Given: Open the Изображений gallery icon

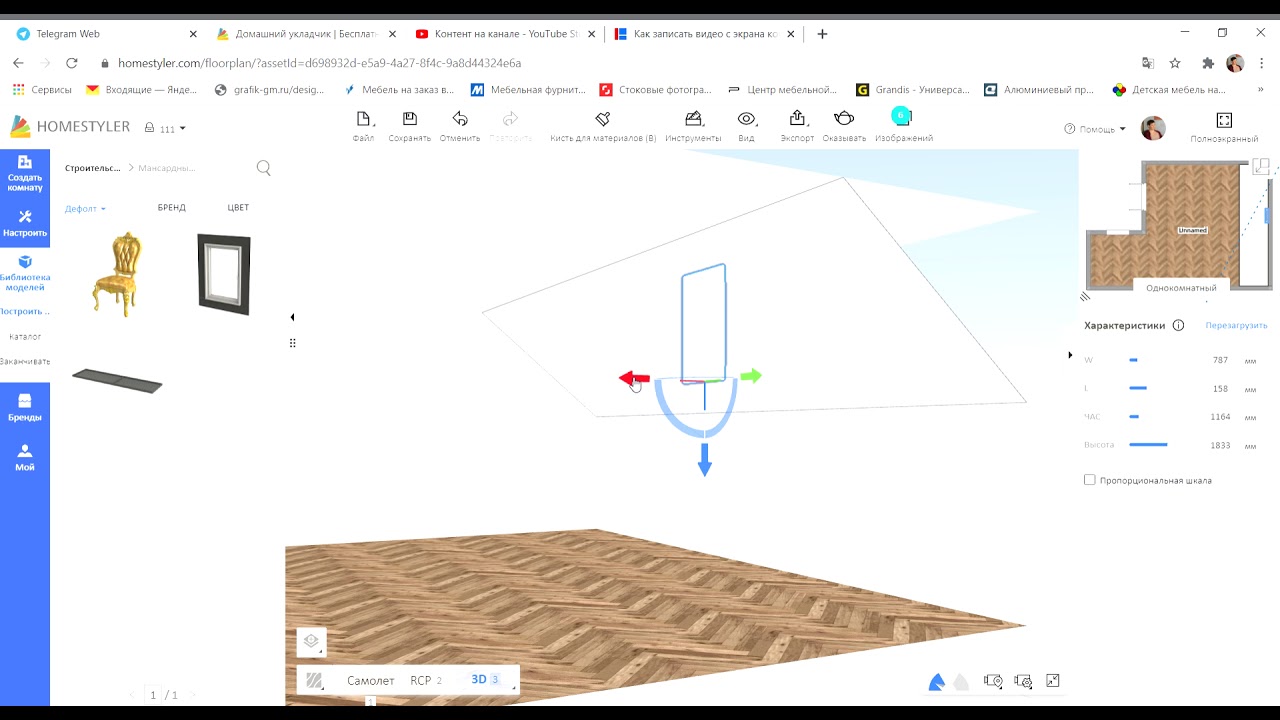Looking at the screenshot, I should tap(901, 116).
